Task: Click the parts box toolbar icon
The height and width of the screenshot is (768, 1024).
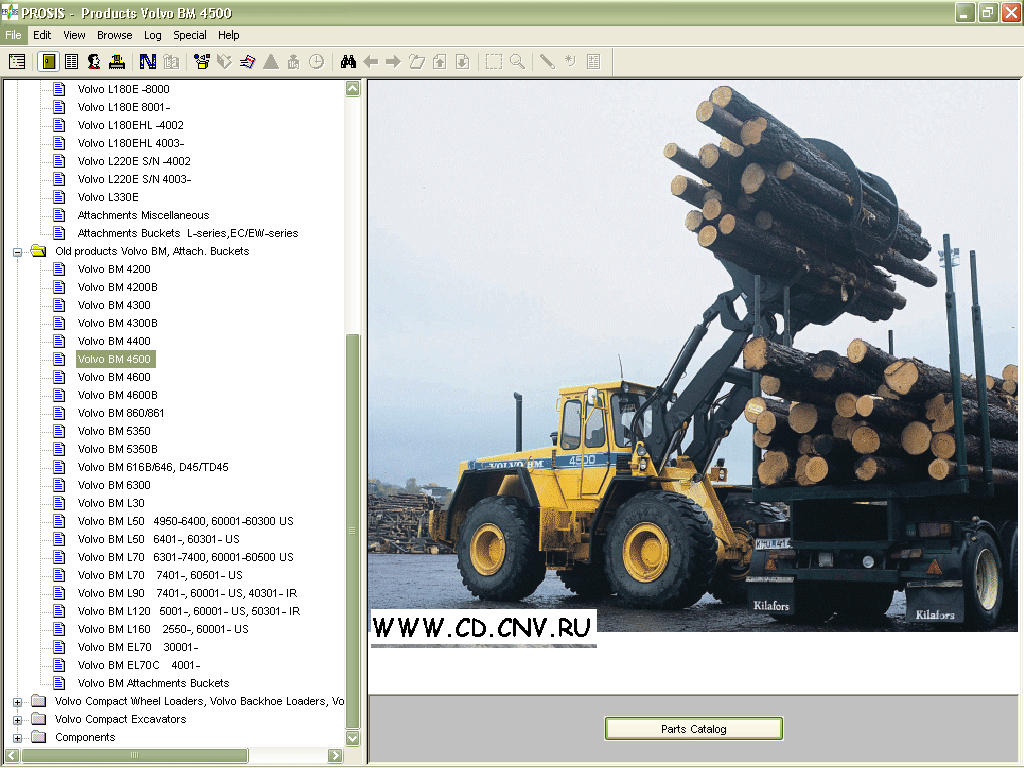Action: click(x=202, y=62)
